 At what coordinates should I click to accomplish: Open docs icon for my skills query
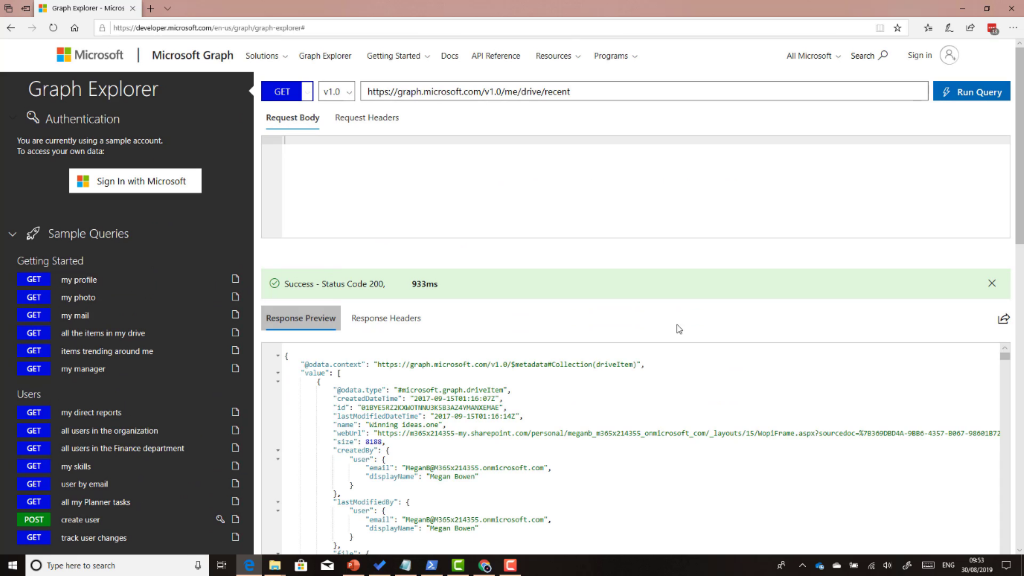click(x=235, y=466)
